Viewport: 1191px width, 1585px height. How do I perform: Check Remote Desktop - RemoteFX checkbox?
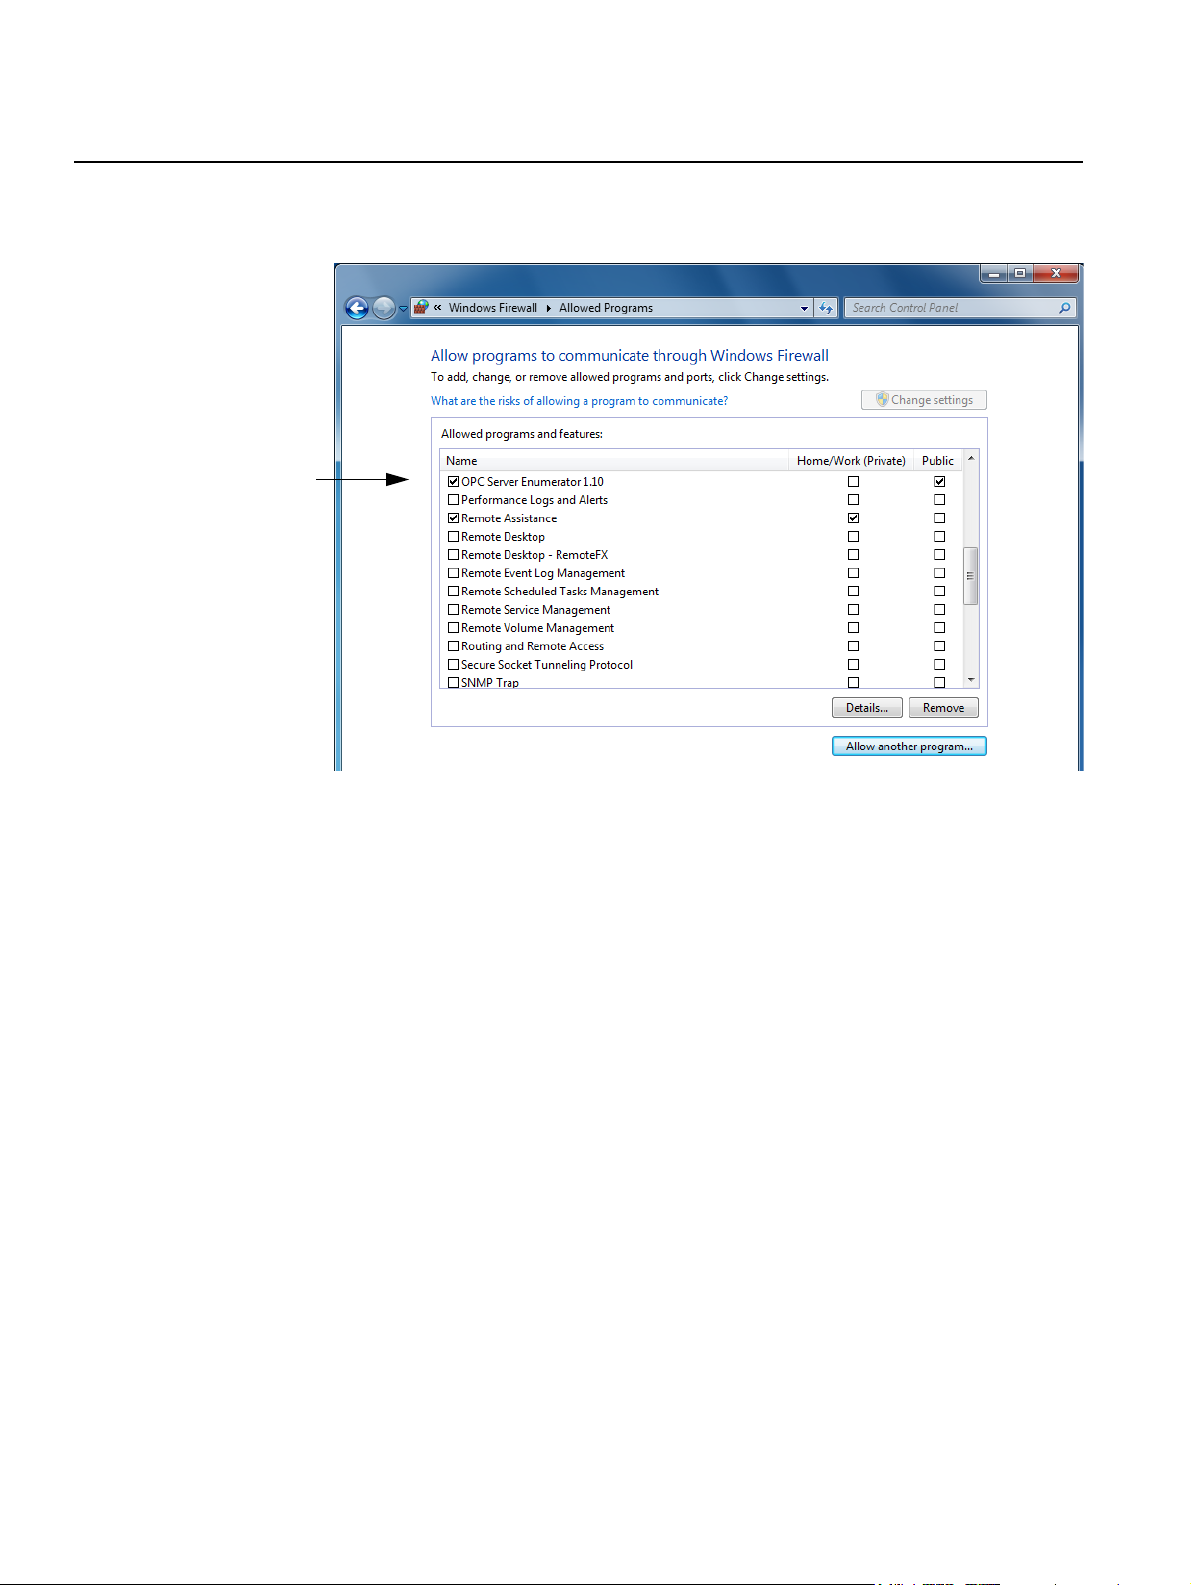pyautogui.click(x=454, y=555)
